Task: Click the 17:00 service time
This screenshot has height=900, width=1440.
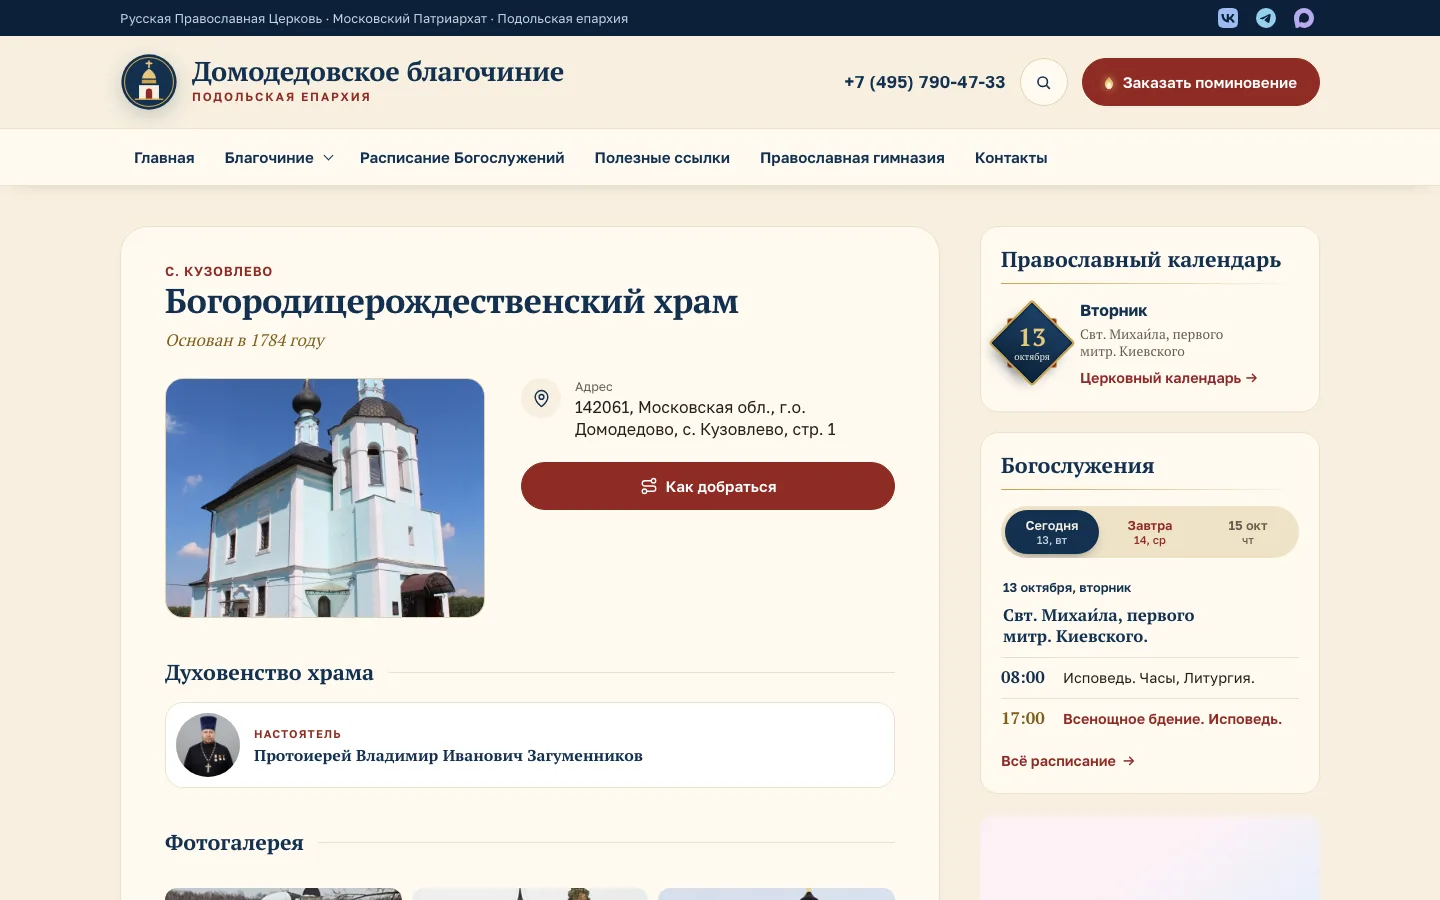Action: [x=1023, y=719]
